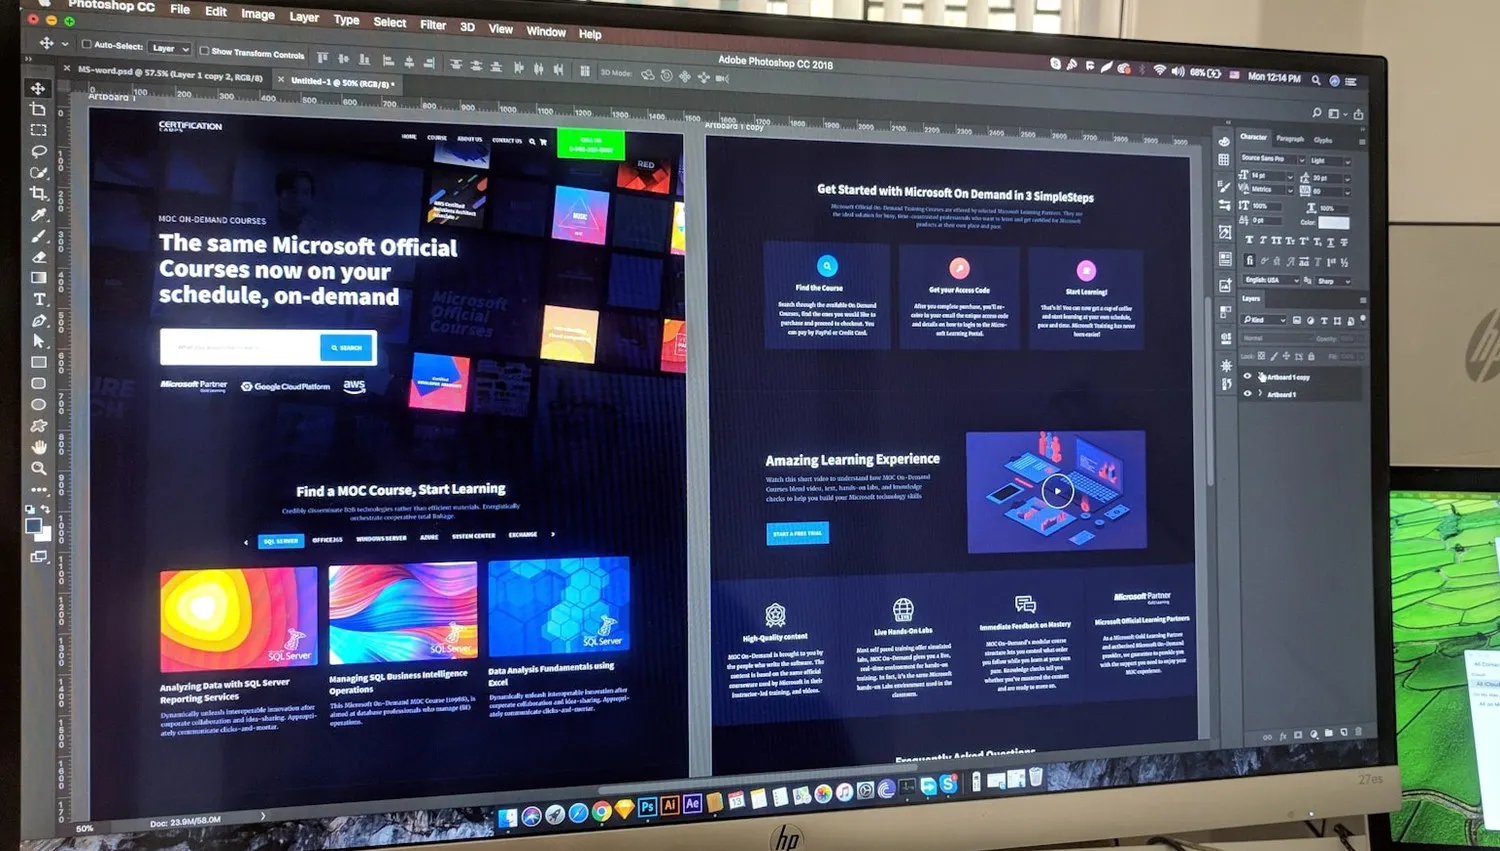Select the Horizontal Type tool
The width and height of the screenshot is (1500, 851).
pyautogui.click(x=38, y=299)
